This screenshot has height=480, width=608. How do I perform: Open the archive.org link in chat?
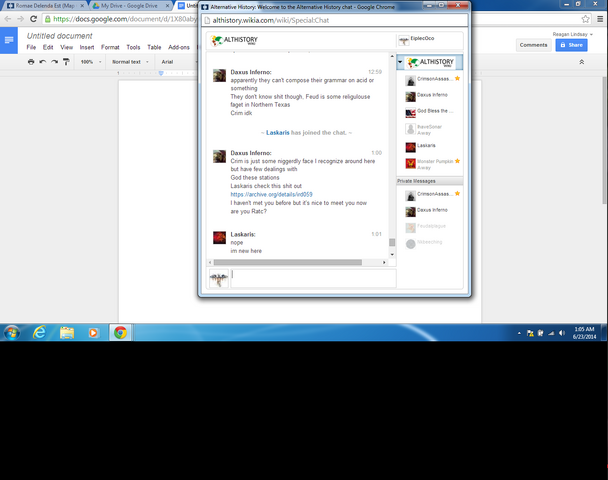coord(271,194)
